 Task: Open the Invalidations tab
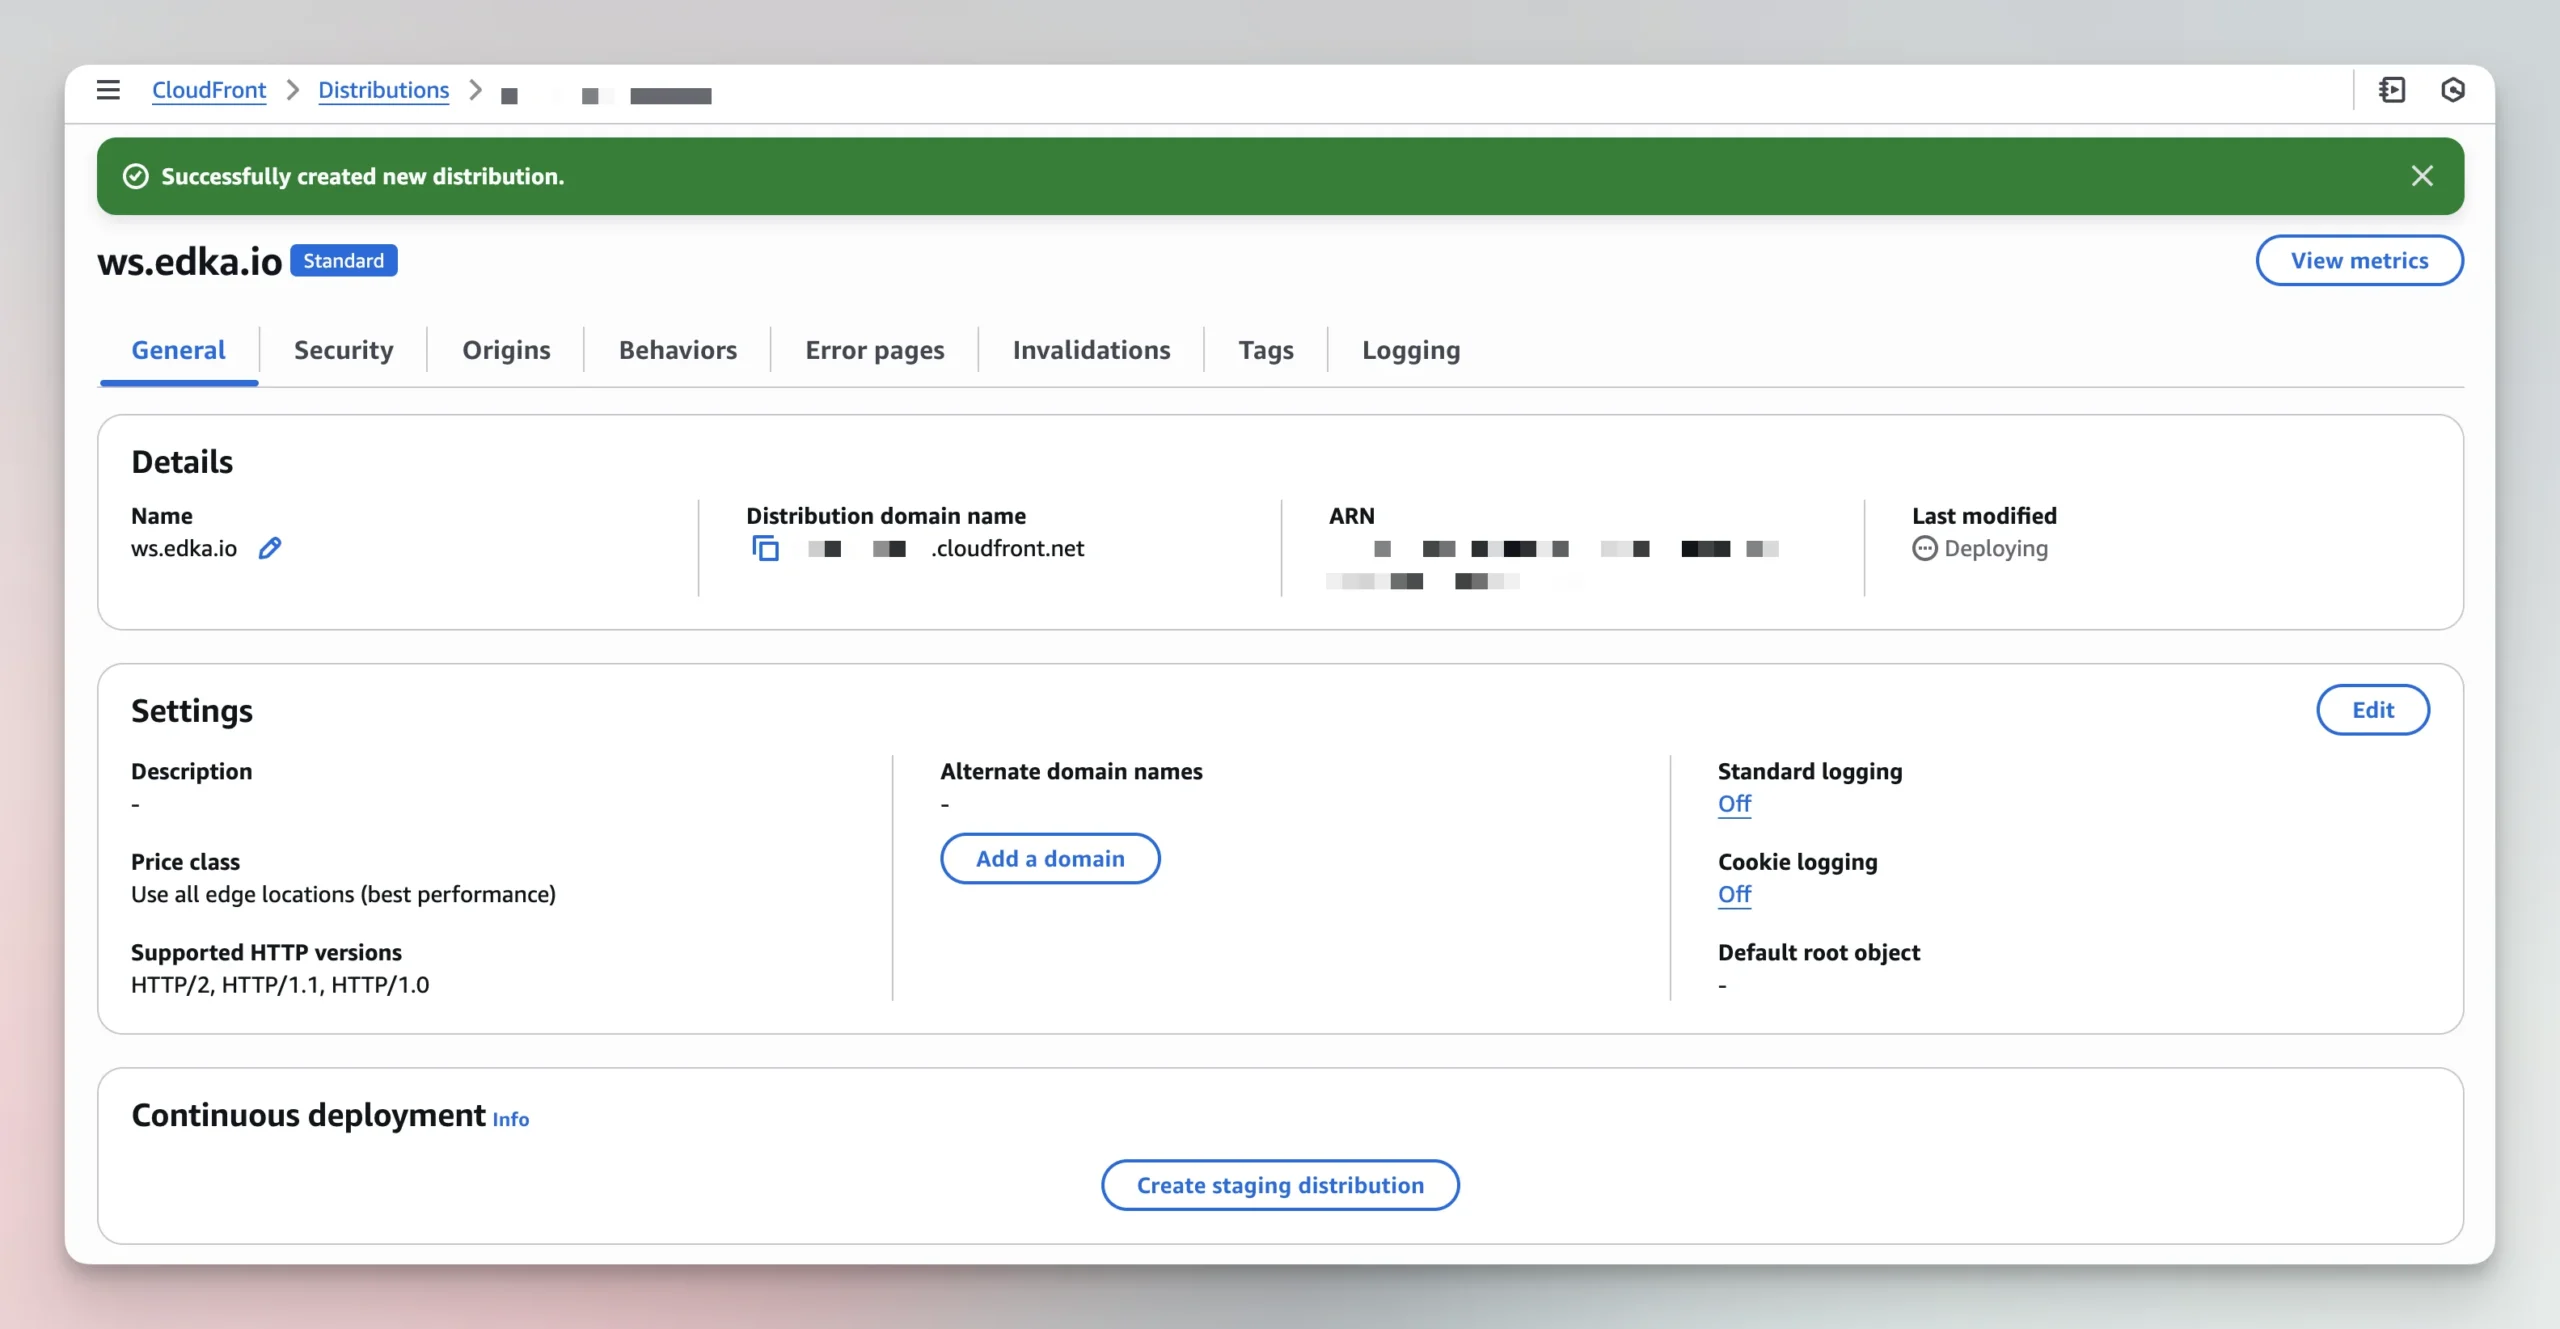click(1091, 350)
